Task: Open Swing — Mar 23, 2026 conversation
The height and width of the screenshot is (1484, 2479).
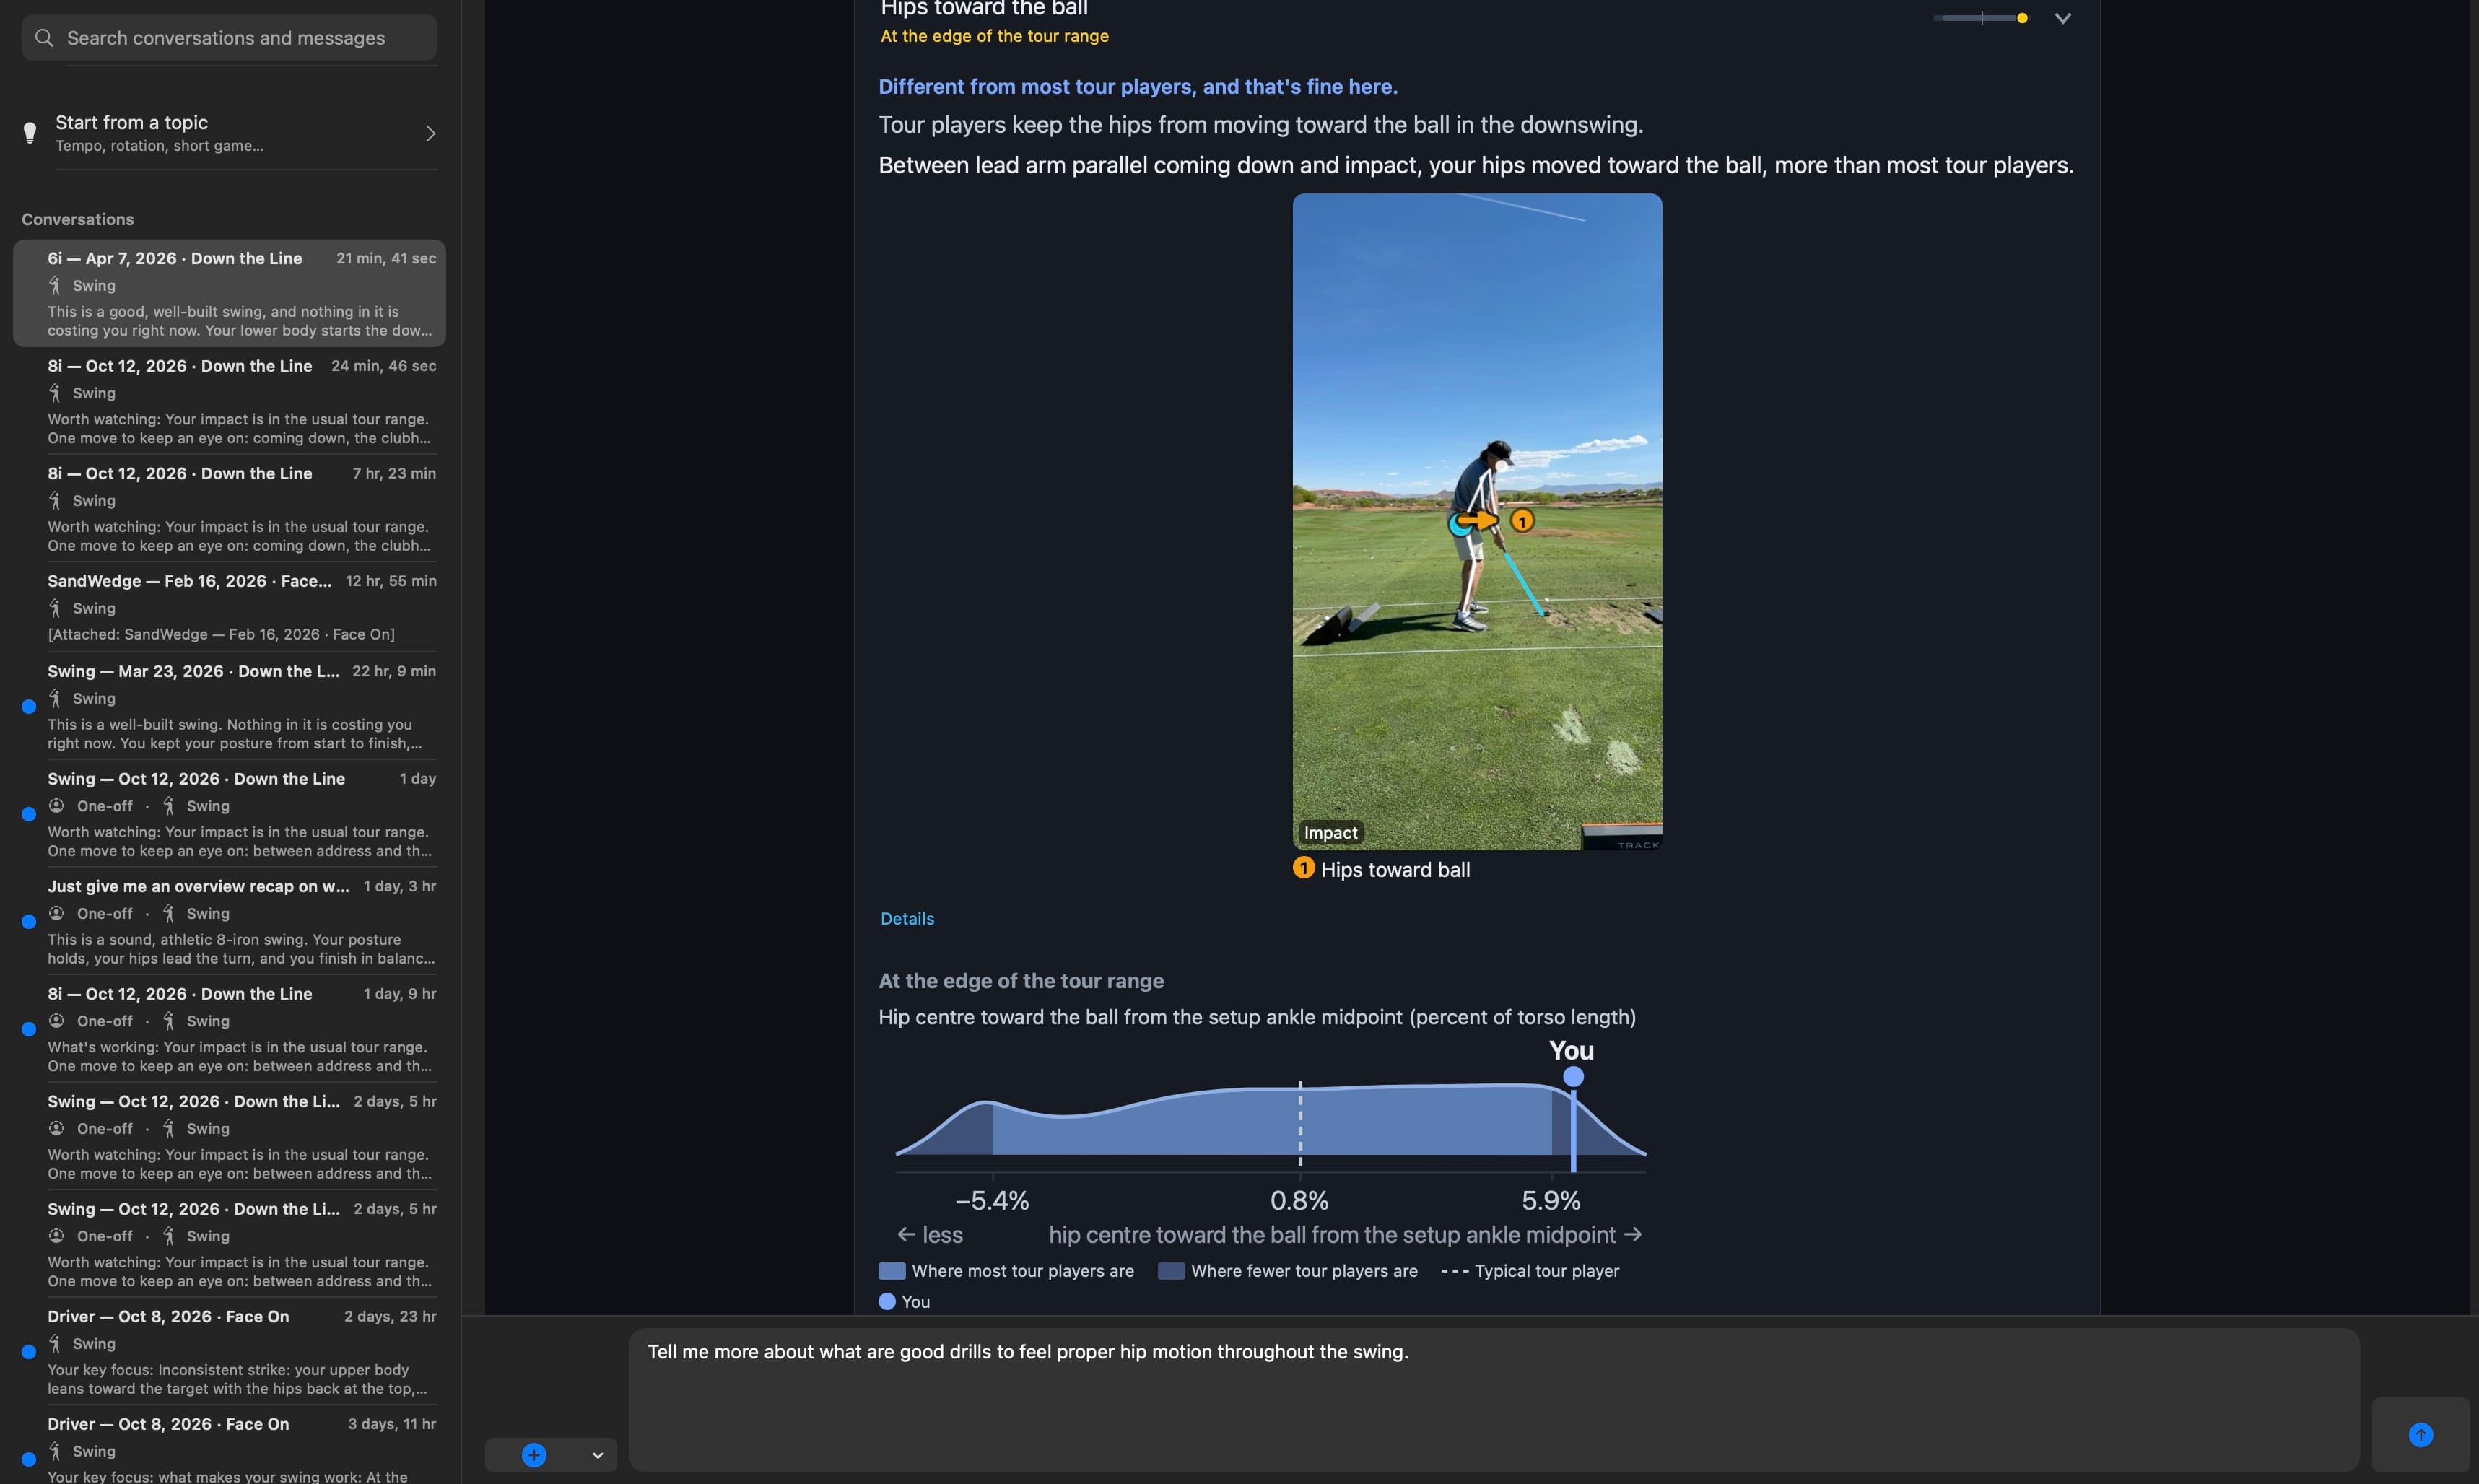Action: (x=229, y=706)
